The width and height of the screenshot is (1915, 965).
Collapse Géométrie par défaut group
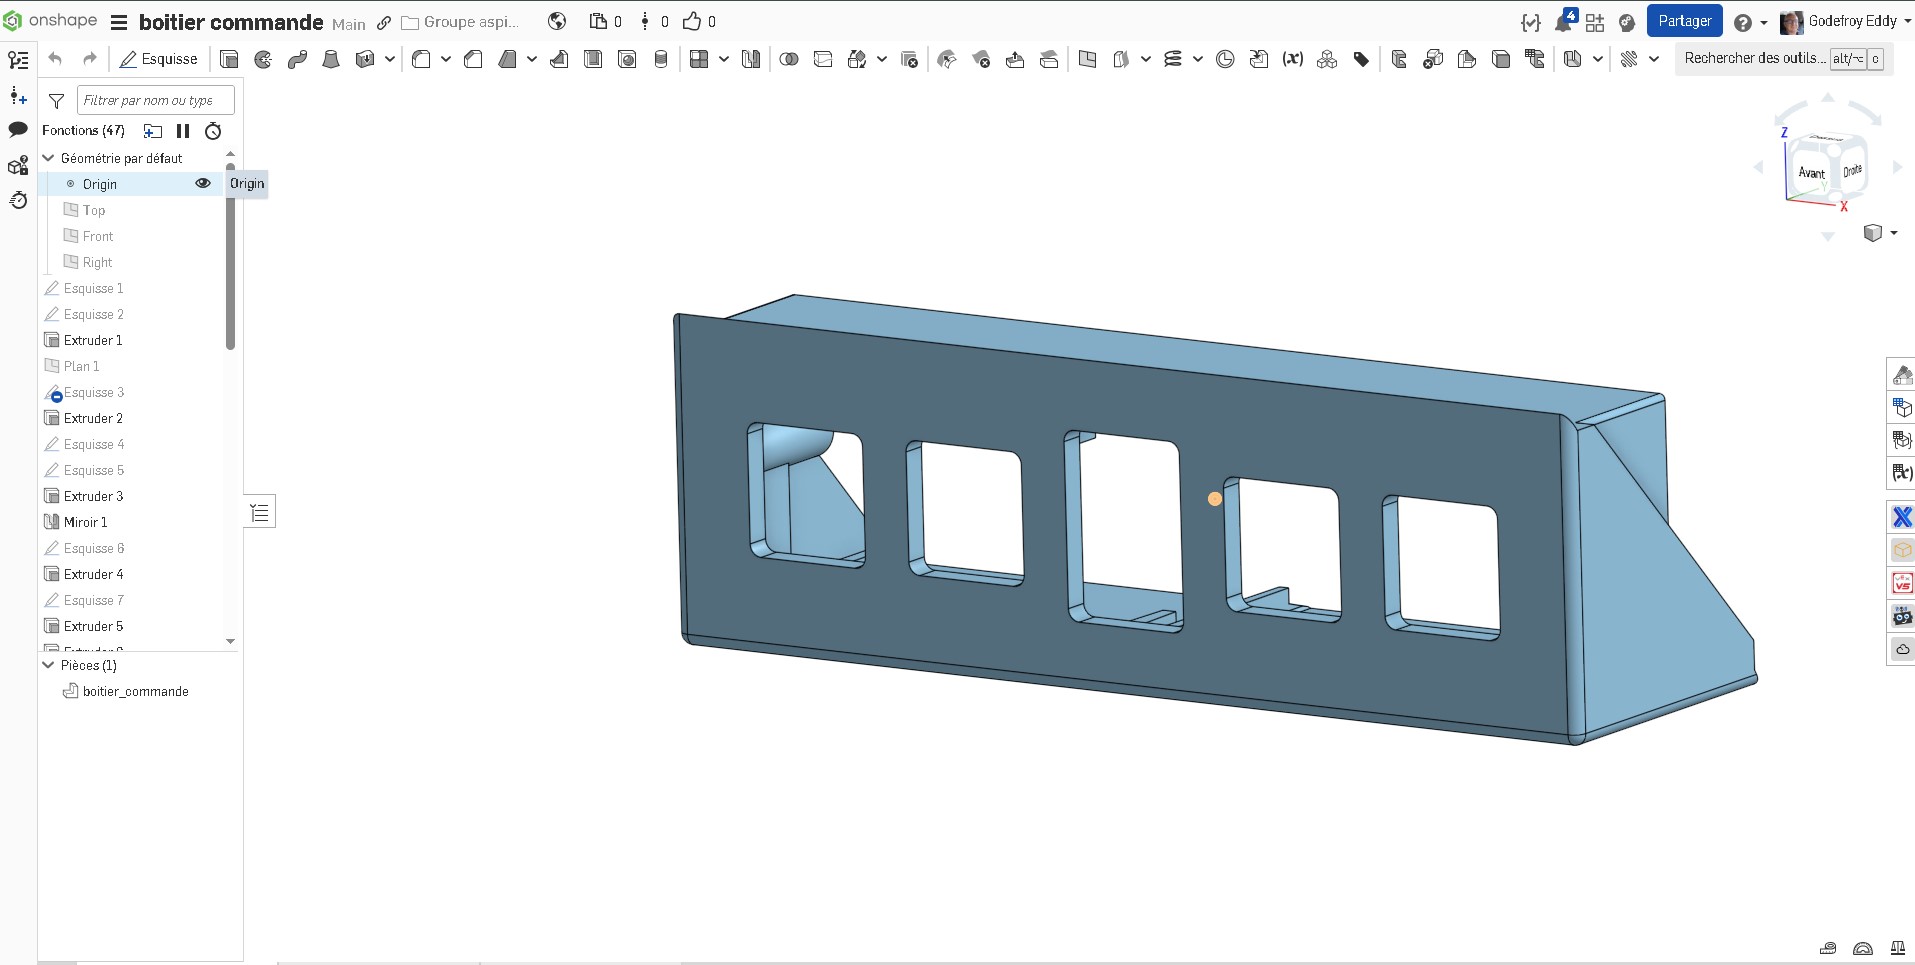click(48, 158)
